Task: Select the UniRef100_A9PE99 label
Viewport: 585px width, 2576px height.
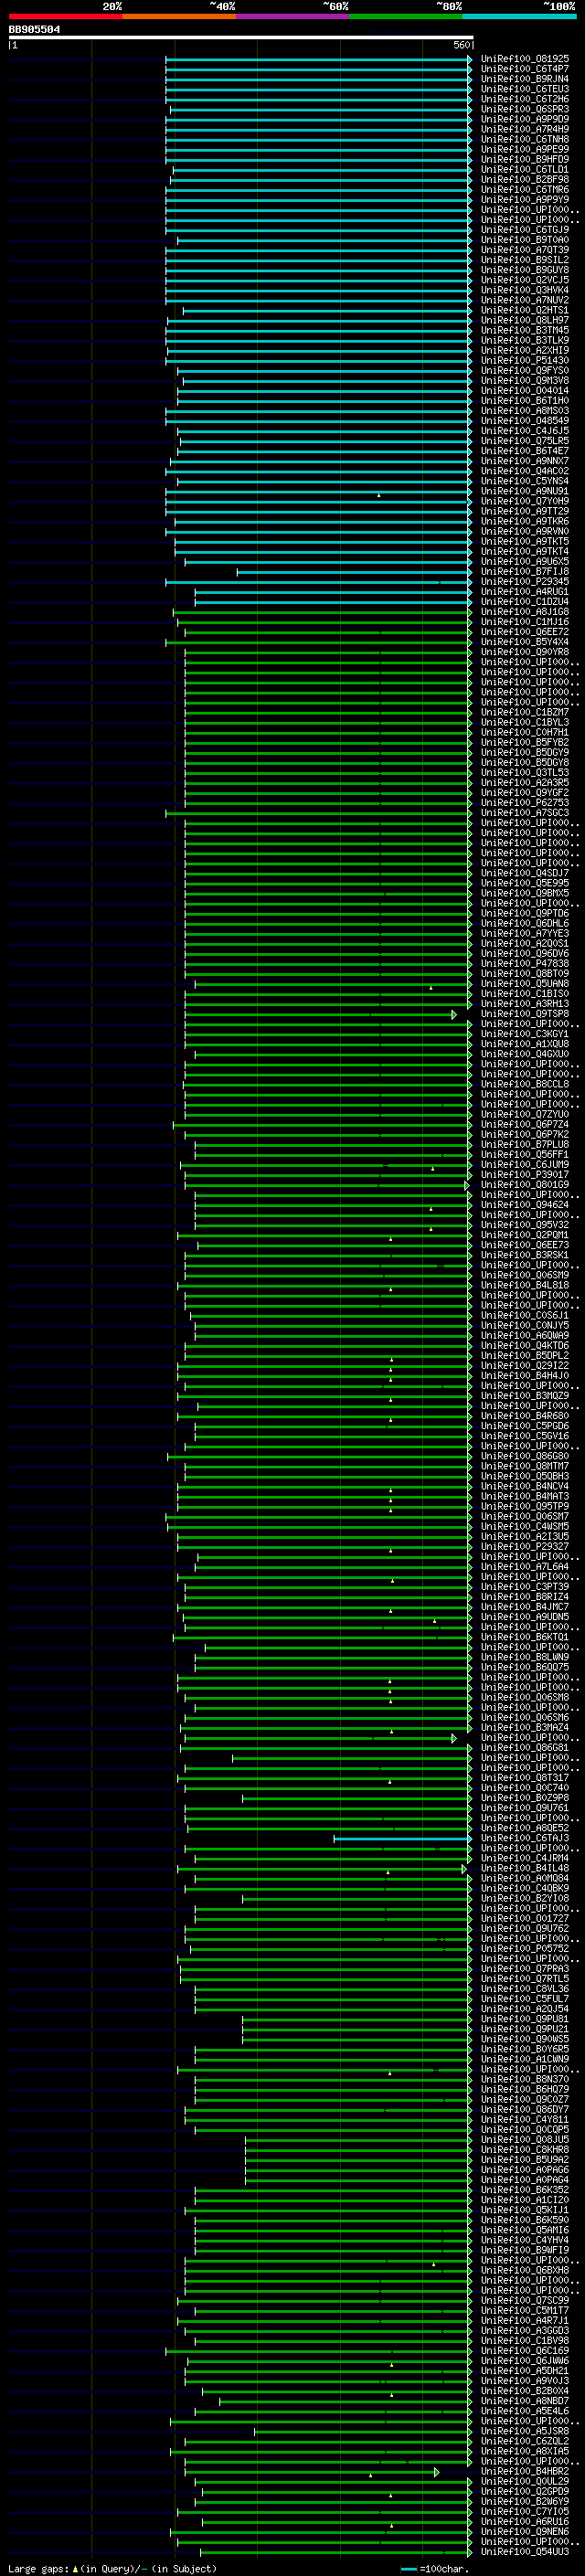Action: coord(525,149)
